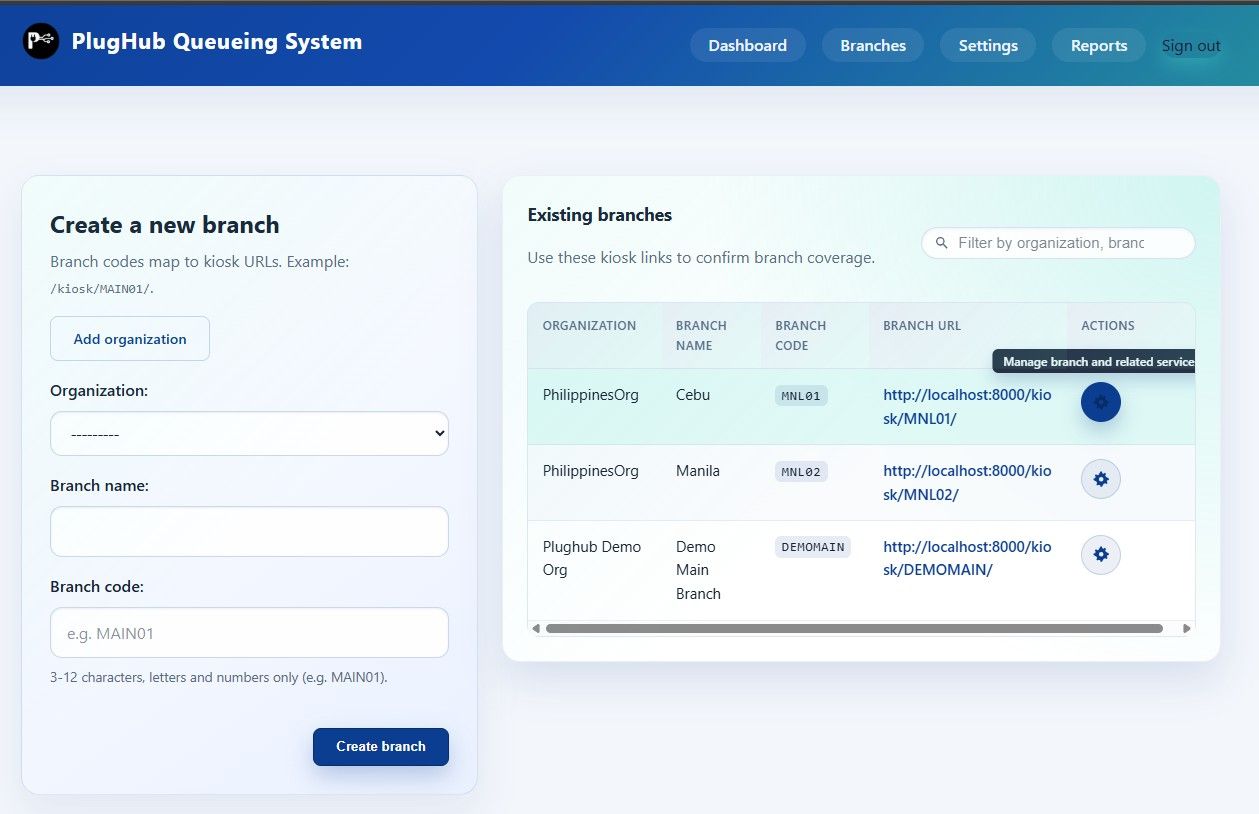The image size is (1259, 814).
Task: Open the MNL02 kiosk URL link
Action: click(966, 482)
